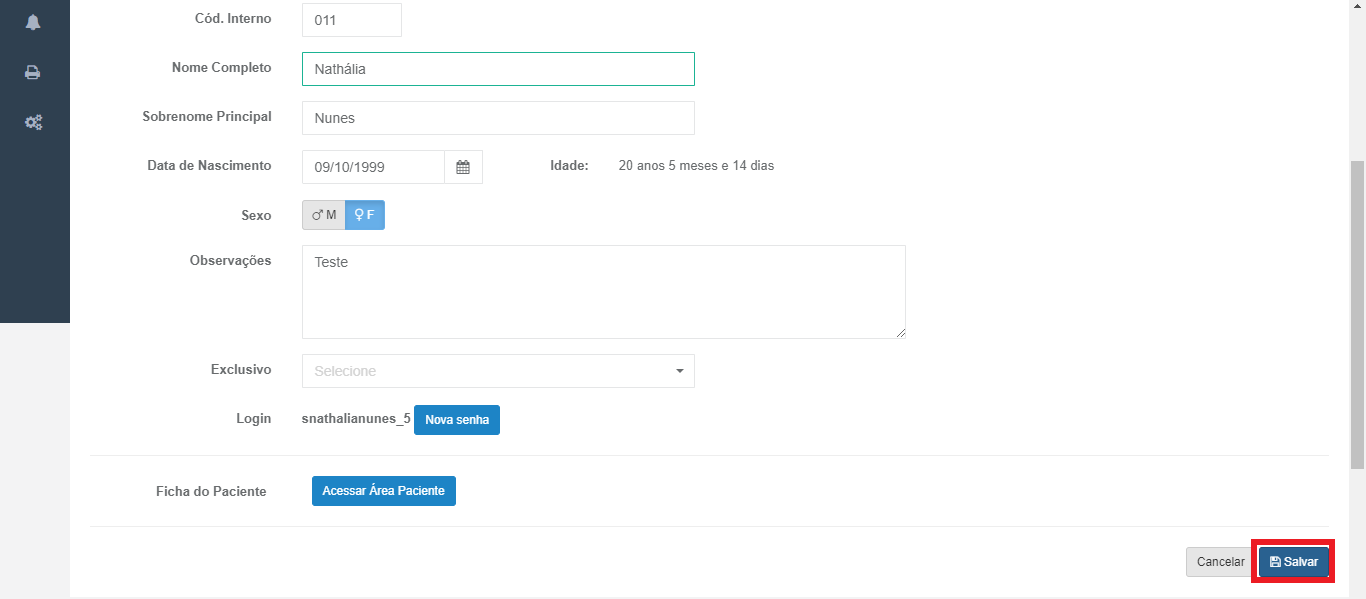
Task: Open settings gears icon in sidebar
Action: 33,122
